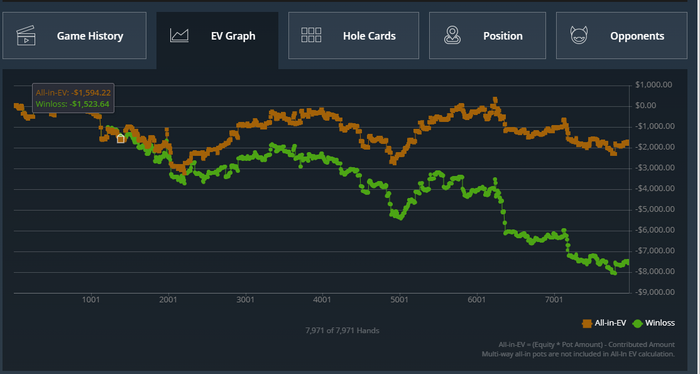Viewport: 700px width, 374px height.
Task: Click the highlighted data point marker on graph
Action: coord(121,139)
